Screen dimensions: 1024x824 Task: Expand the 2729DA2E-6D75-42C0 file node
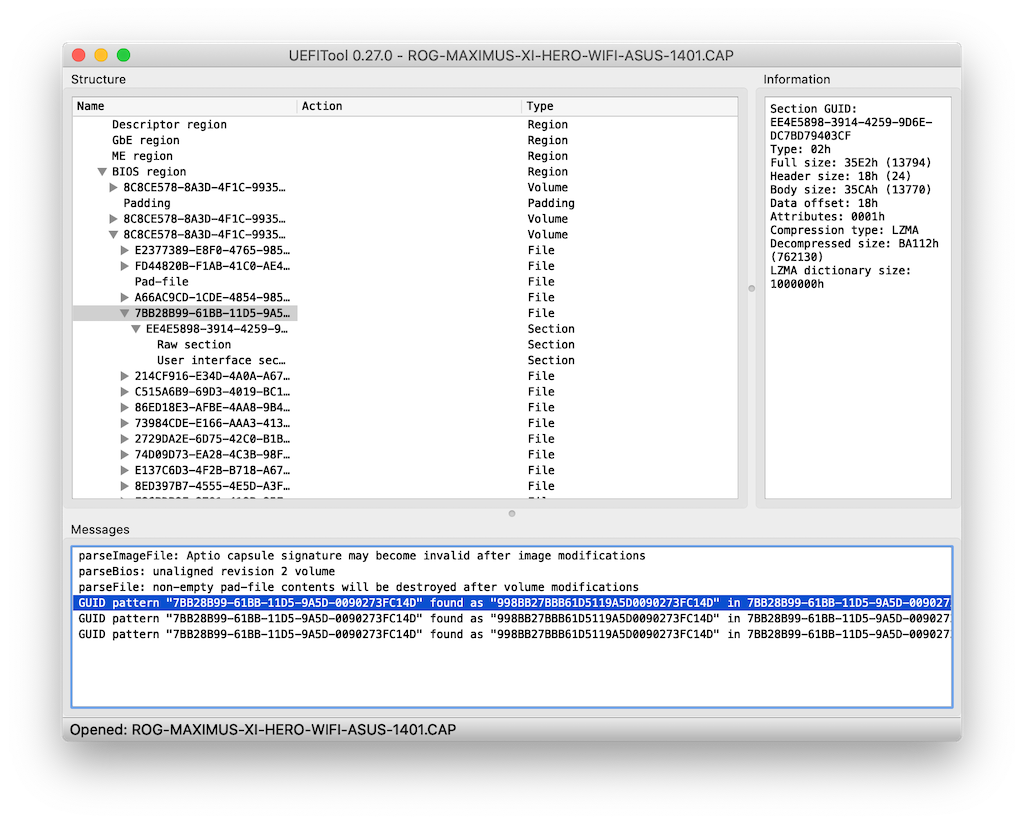pos(125,439)
